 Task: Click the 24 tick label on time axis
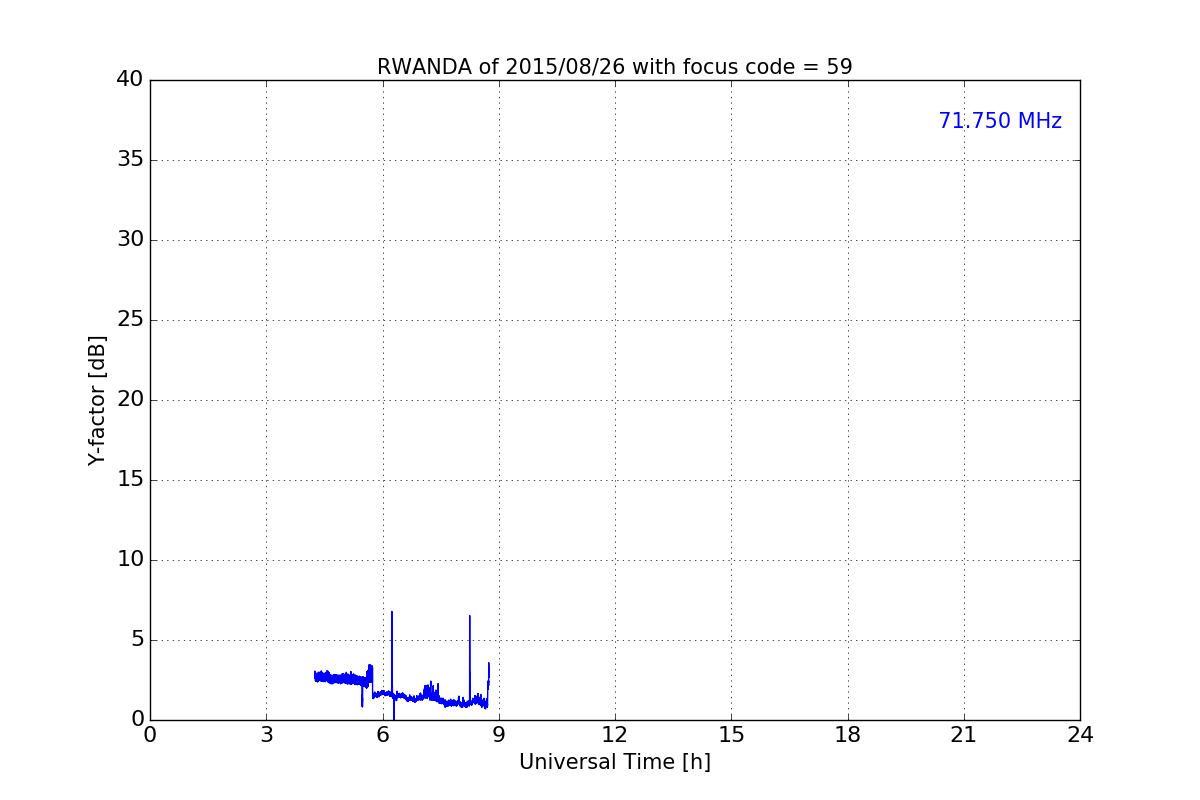point(1080,735)
